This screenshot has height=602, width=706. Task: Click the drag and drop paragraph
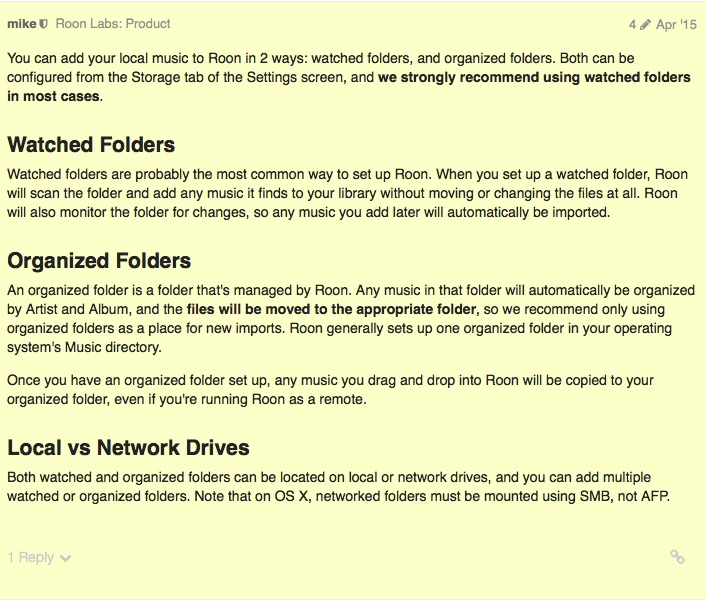coord(330,390)
